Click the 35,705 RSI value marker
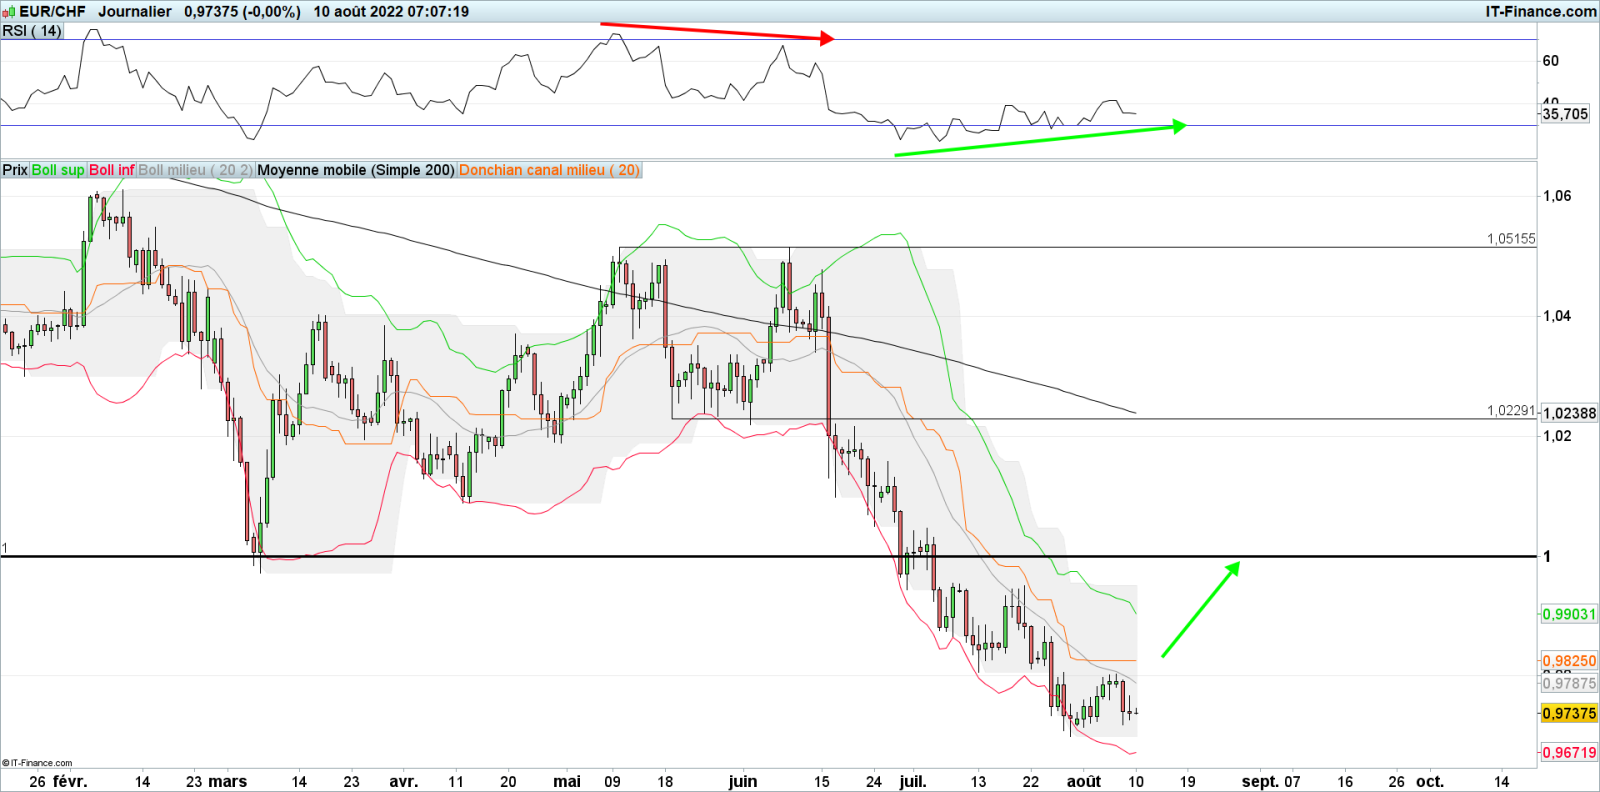1600x792 pixels. [x=1565, y=114]
